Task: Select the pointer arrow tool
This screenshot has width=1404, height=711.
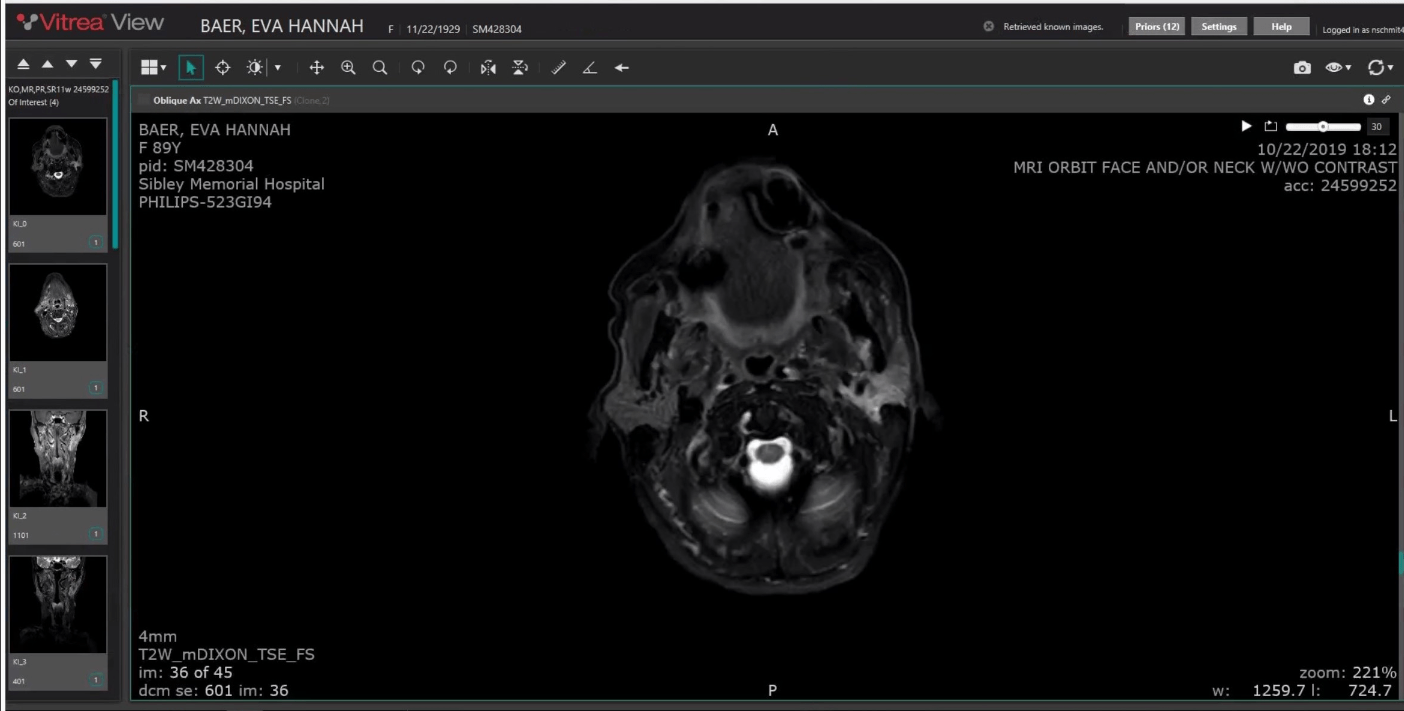Action: (191, 67)
